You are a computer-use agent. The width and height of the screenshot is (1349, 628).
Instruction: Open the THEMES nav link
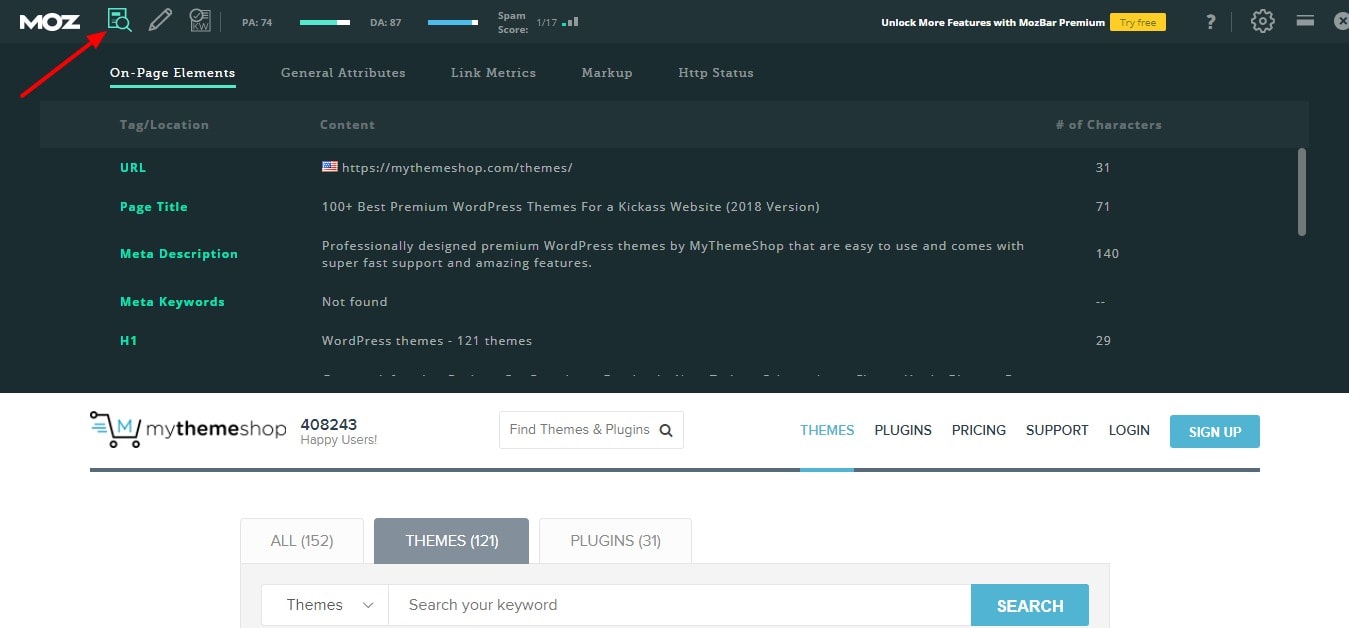click(827, 430)
